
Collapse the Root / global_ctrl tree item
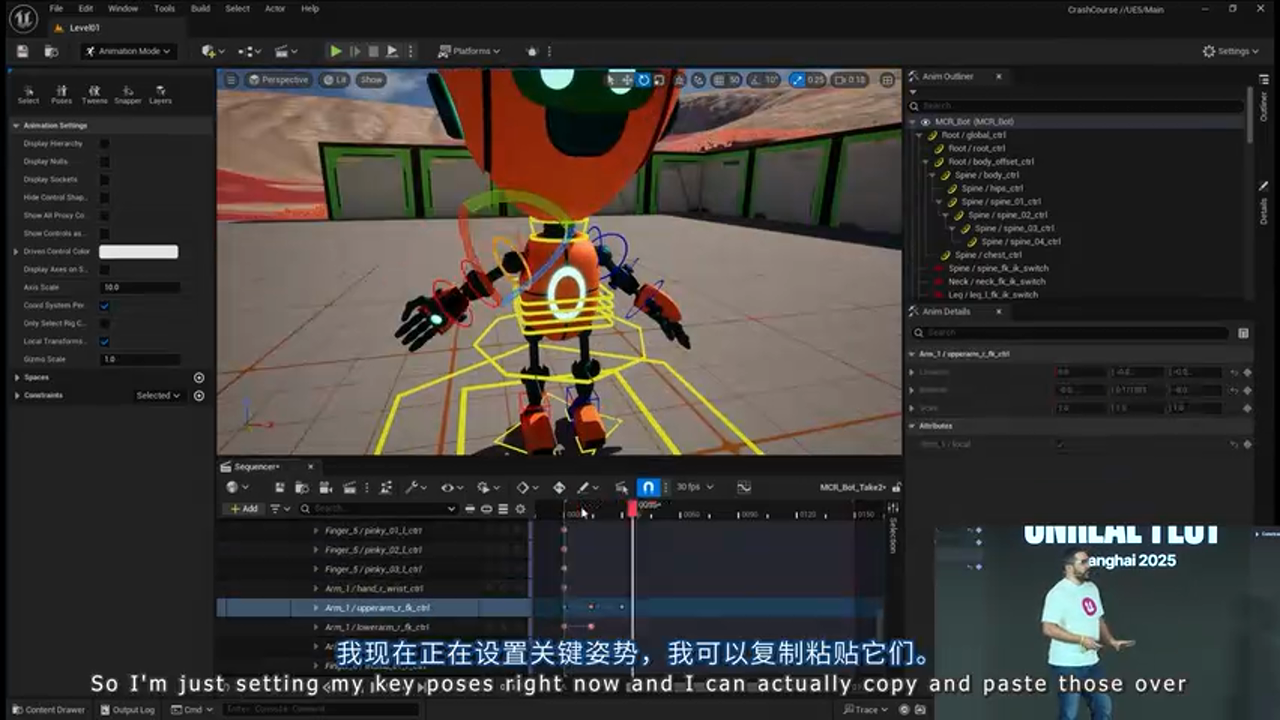pyautogui.click(x=917, y=134)
